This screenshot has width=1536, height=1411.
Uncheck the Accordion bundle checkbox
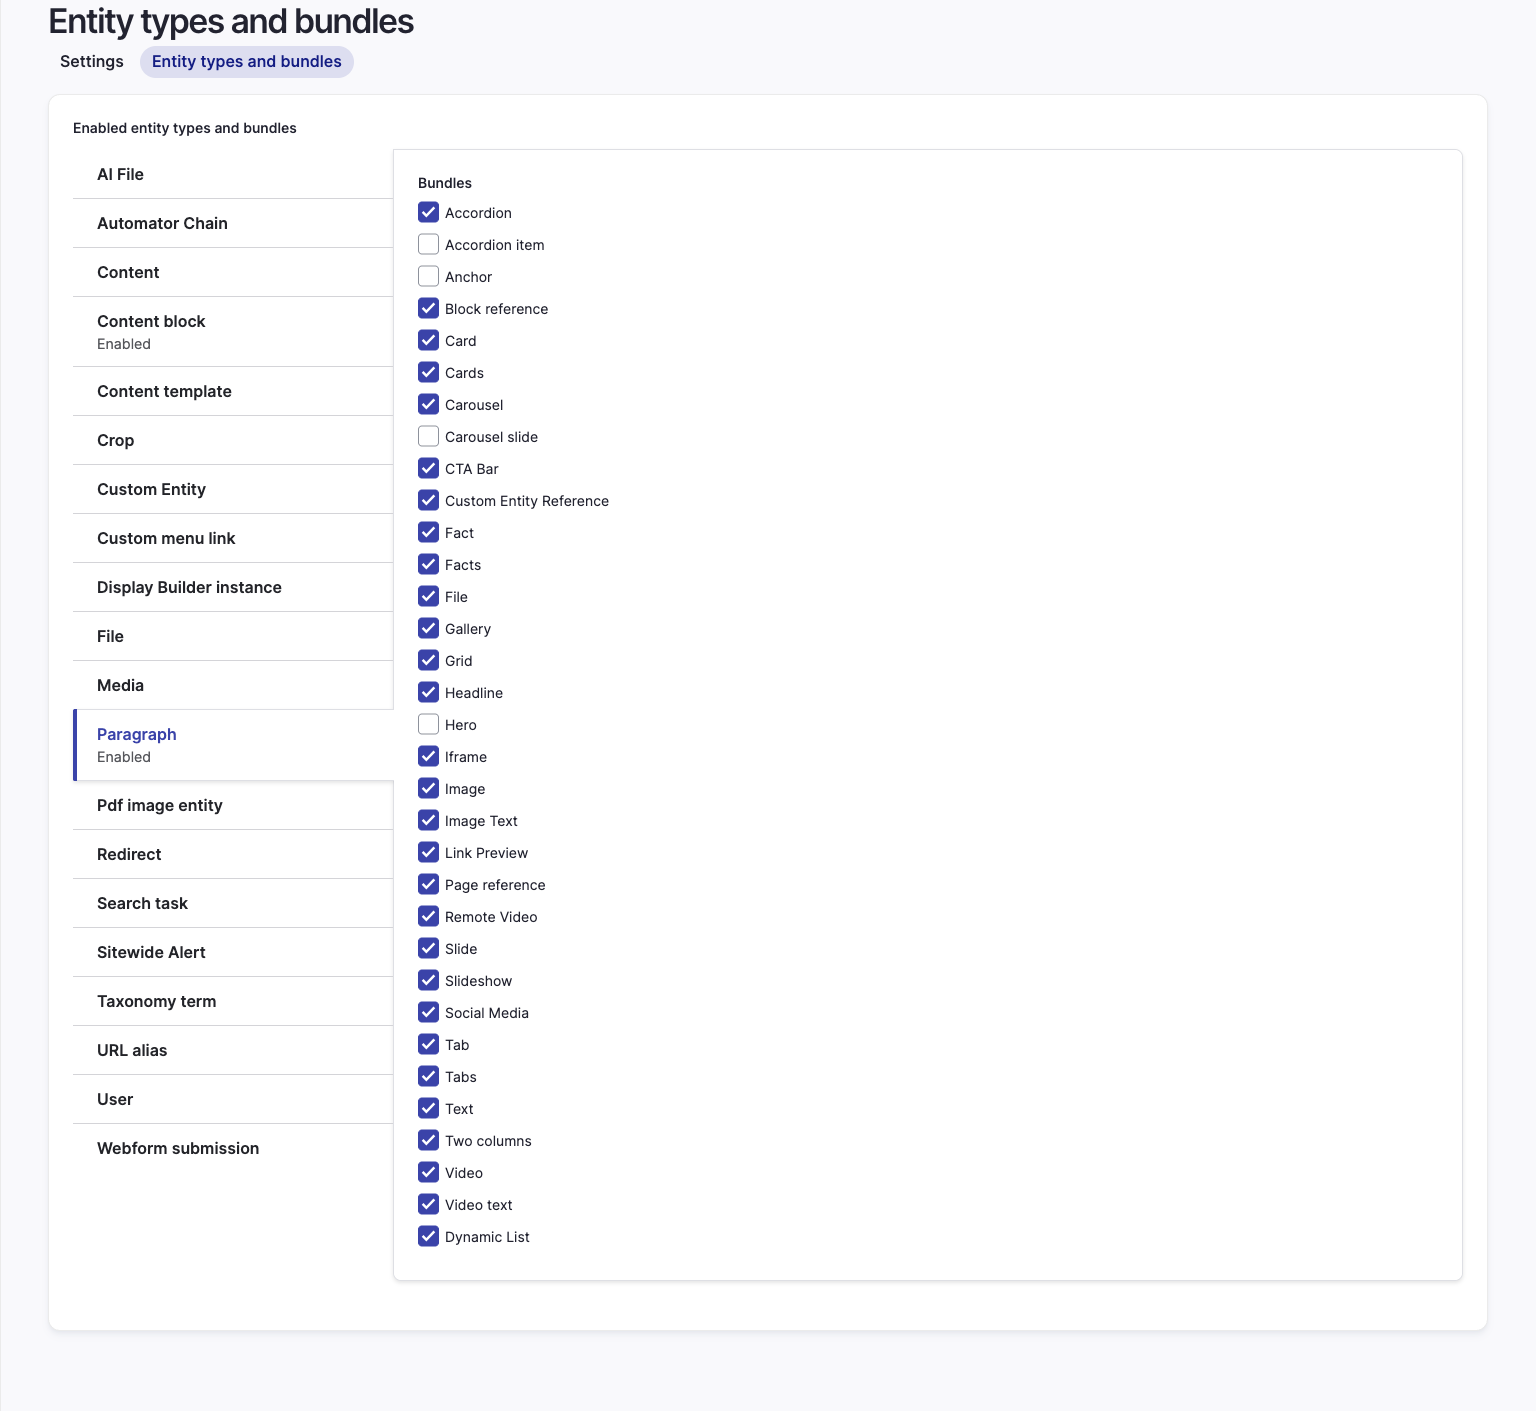(428, 212)
